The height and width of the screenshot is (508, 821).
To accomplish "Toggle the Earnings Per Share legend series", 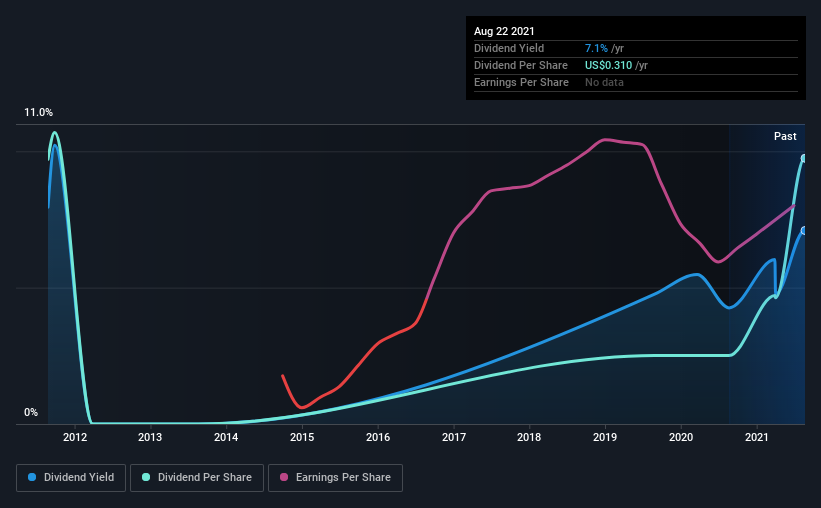I will pyautogui.click(x=336, y=478).
